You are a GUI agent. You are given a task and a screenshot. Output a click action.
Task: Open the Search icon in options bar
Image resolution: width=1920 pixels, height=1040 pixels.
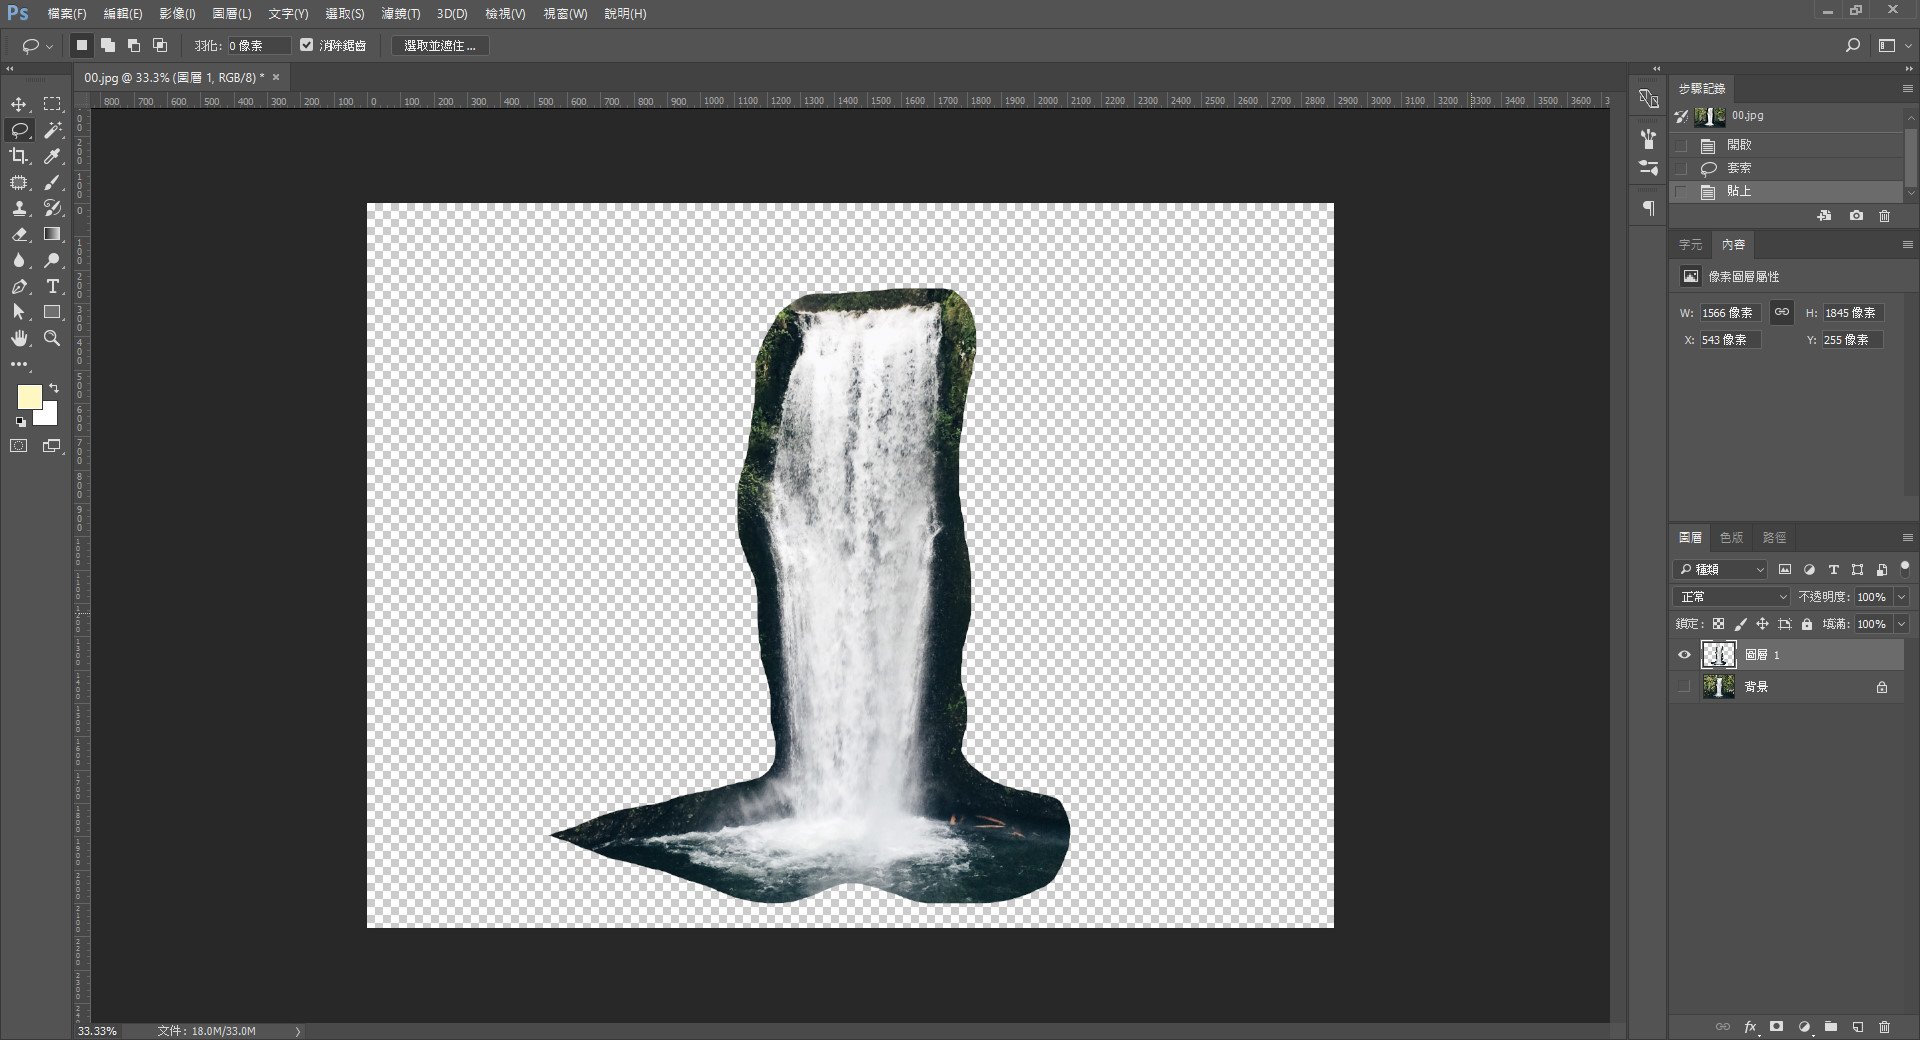point(1853,45)
